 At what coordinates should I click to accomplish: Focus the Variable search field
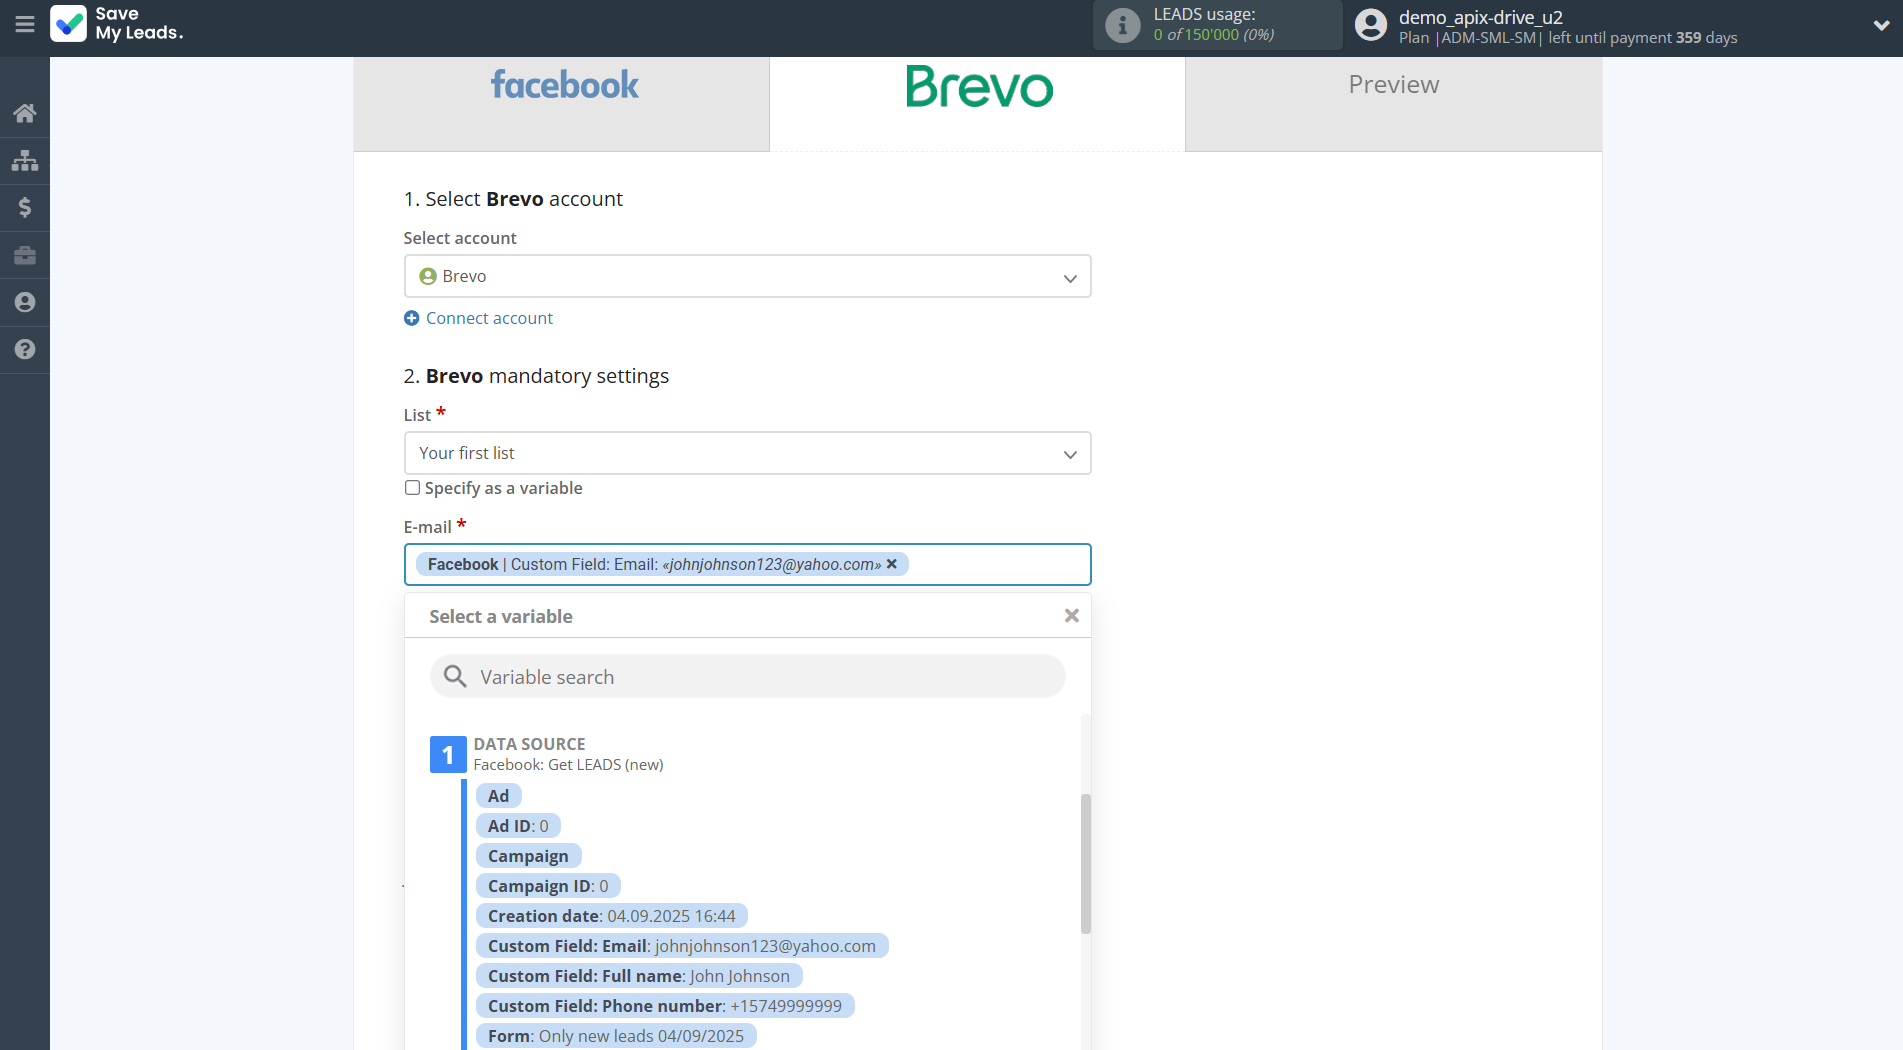tap(760, 677)
